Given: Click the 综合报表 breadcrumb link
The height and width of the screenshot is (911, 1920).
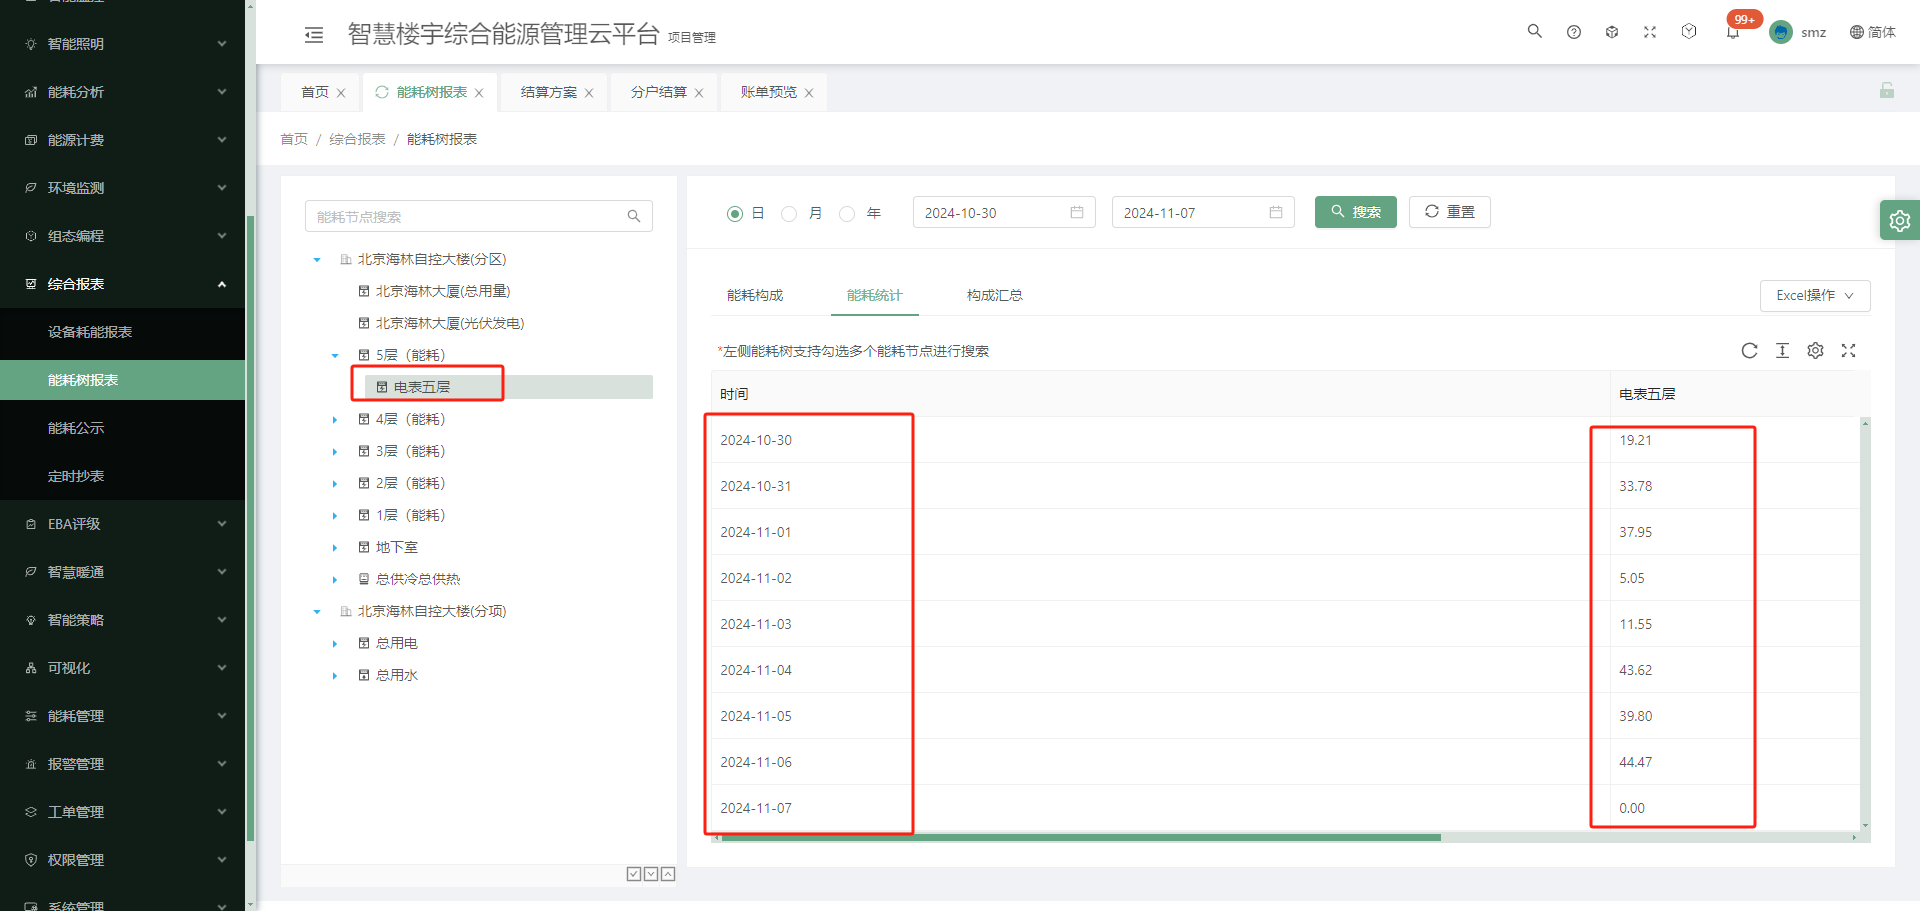Looking at the screenshot, I should click(x=357, y=139).
